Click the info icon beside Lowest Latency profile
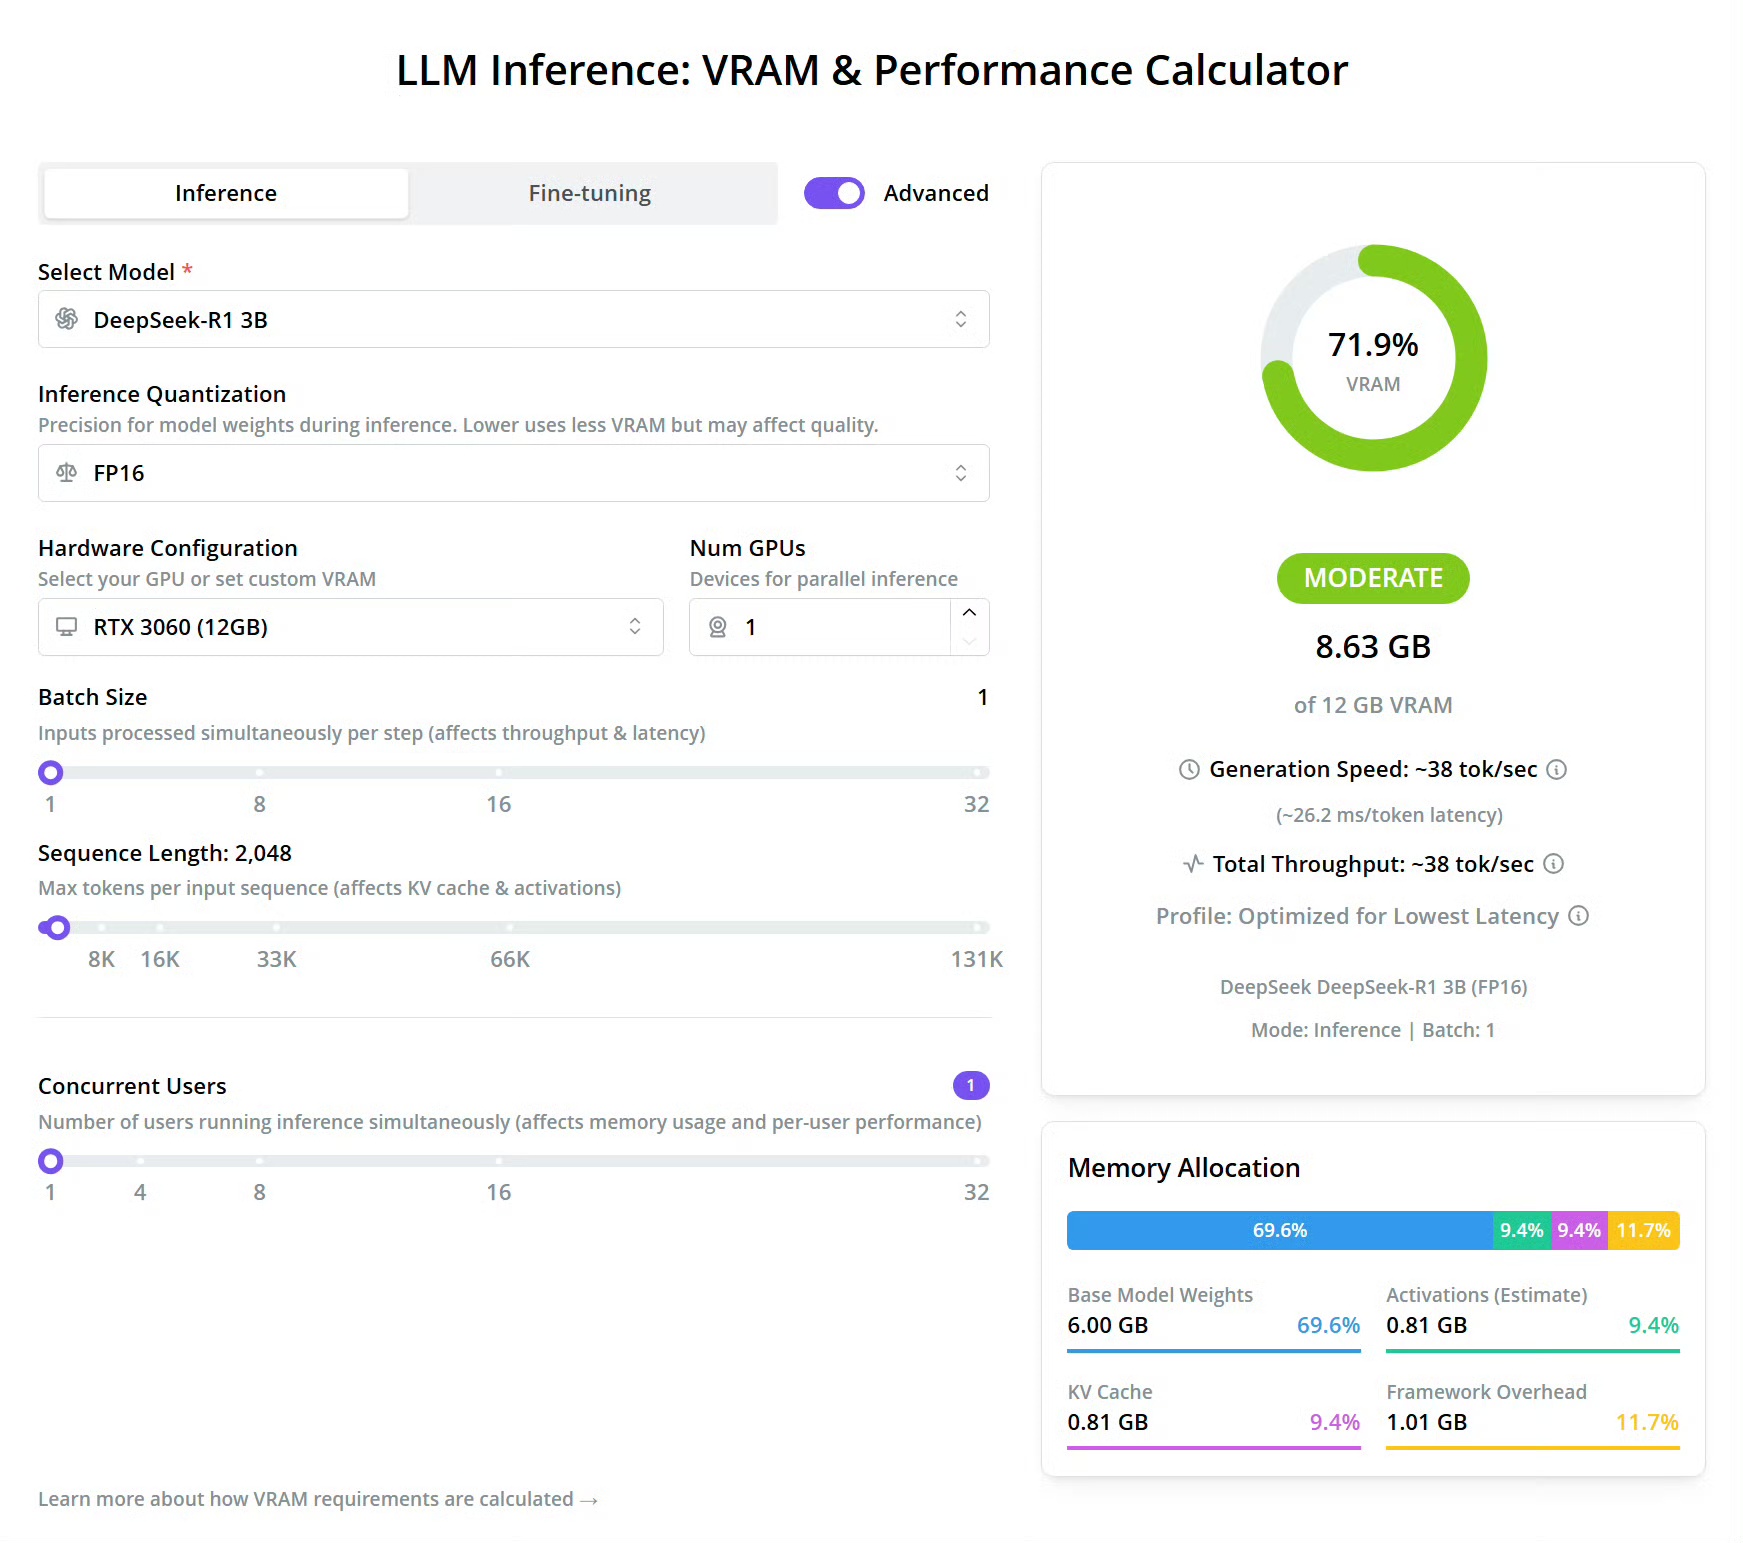 1578,916
